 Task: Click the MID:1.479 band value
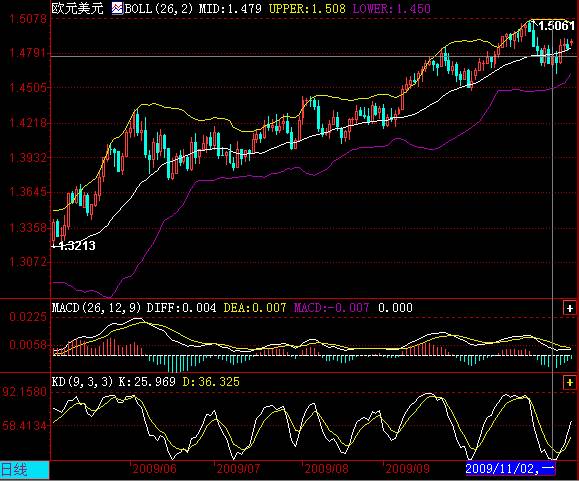(230, 8)
